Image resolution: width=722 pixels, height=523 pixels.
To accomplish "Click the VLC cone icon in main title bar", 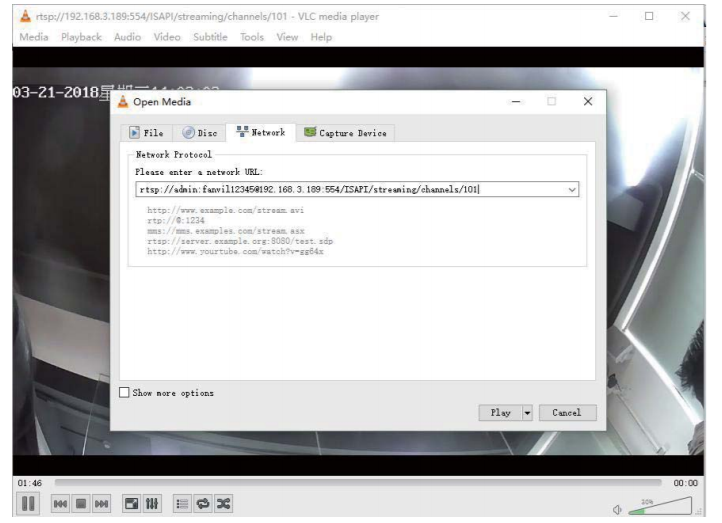I will (x=25, y=16).
